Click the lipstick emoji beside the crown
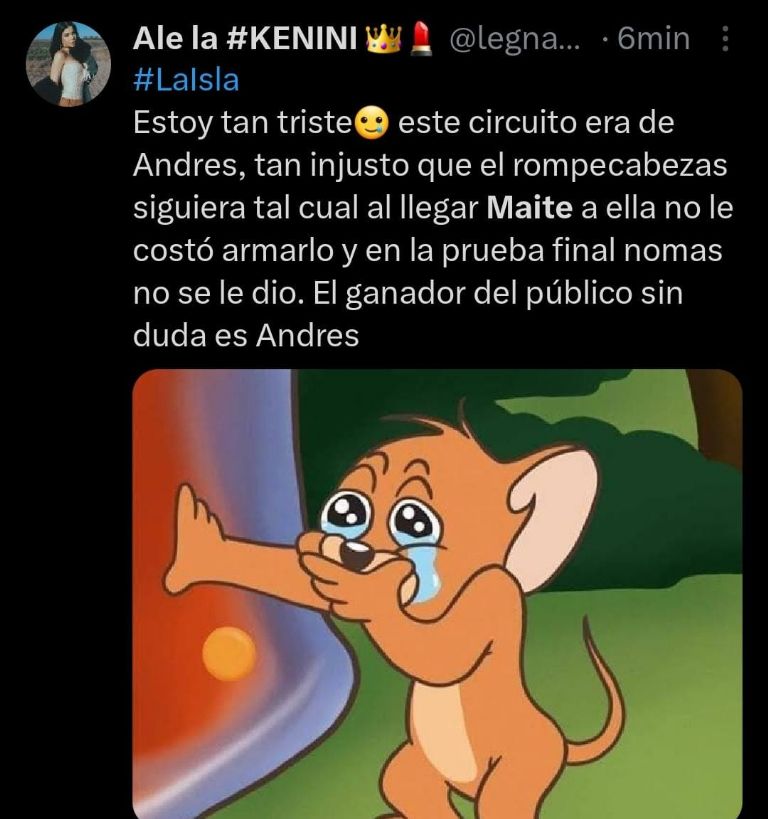Screen dimensions: 768x819 [x=421, y=40]
